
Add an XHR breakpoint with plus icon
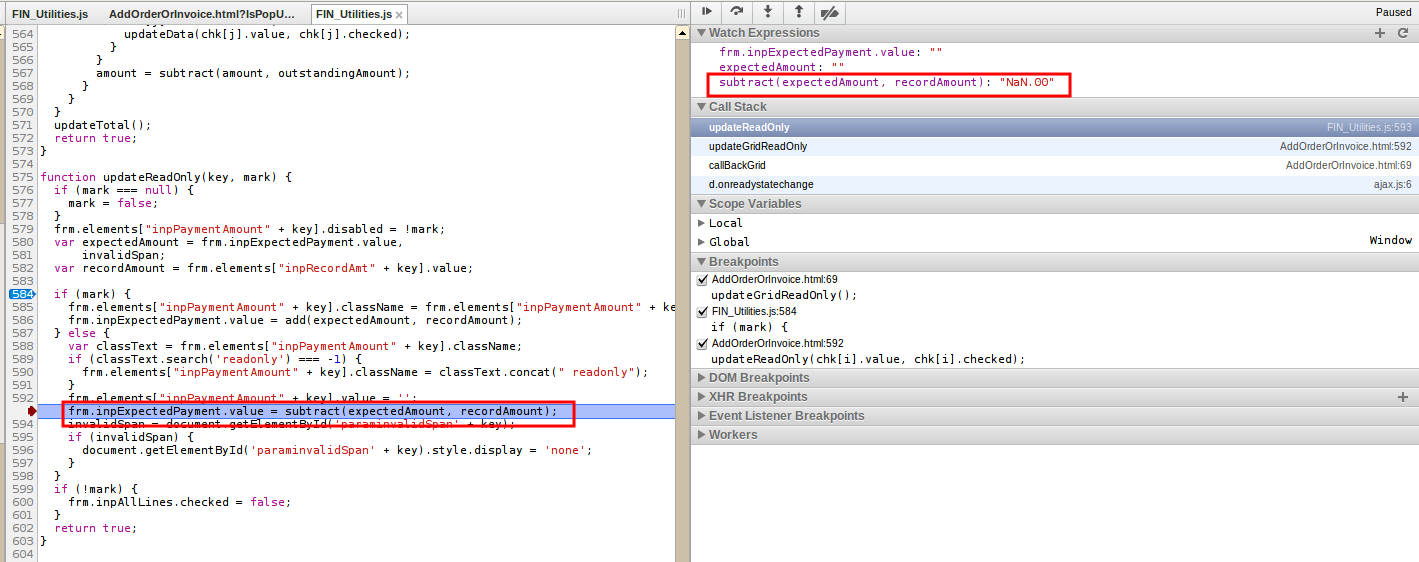pos(1402,397)
